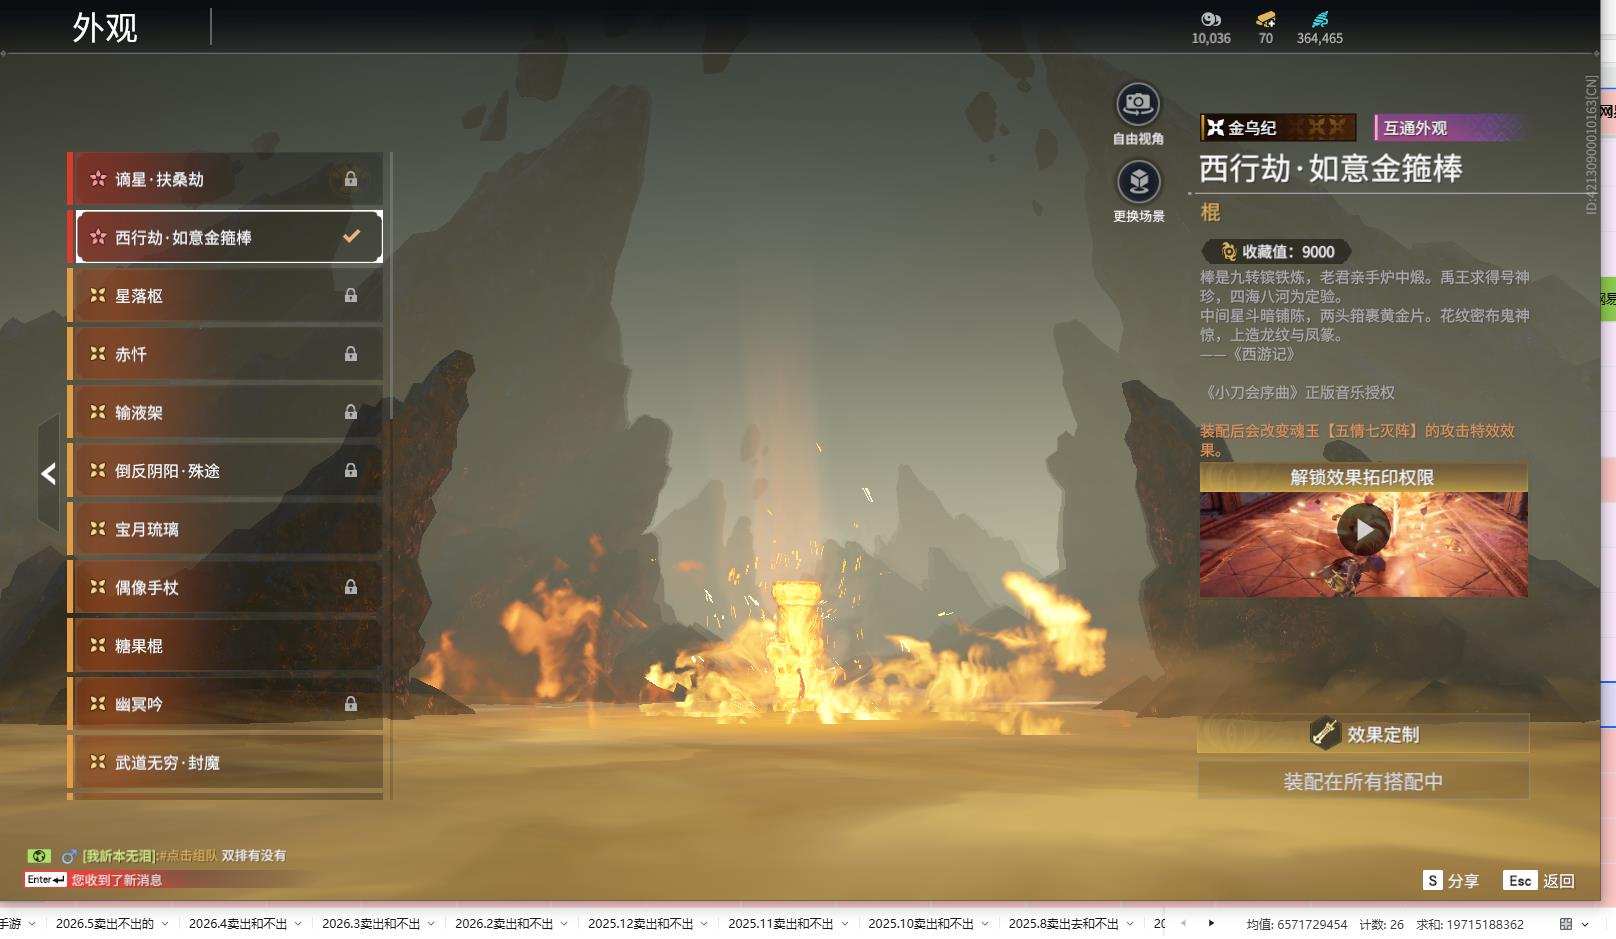Click the gold ticket icon above 70

1266,19
